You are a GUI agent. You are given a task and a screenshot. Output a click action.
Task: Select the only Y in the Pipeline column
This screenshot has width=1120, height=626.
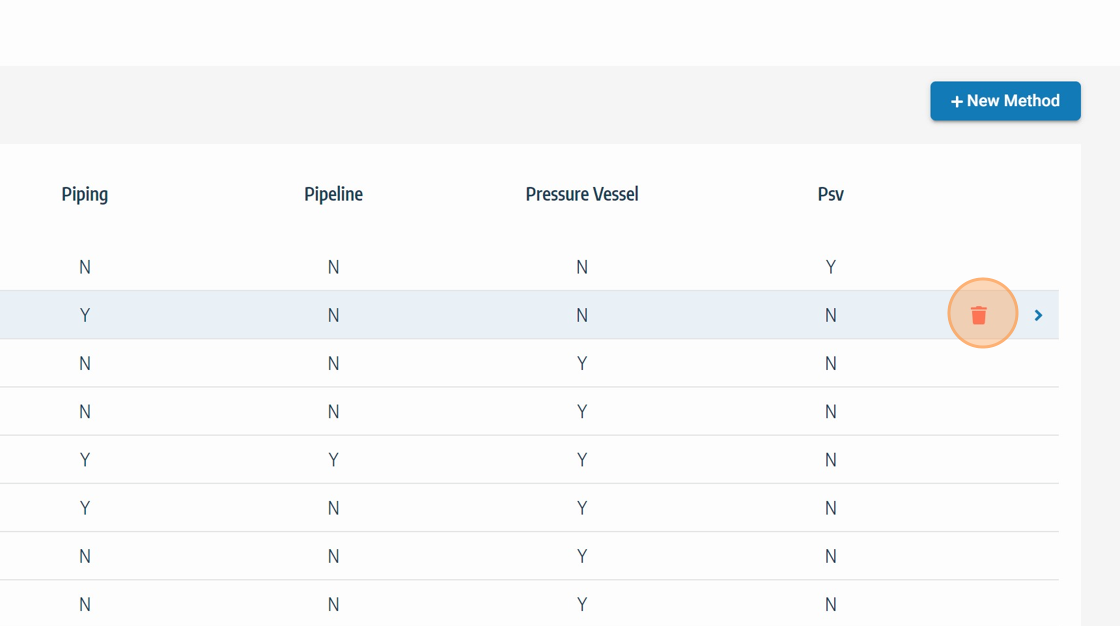[x=333, y=460]
